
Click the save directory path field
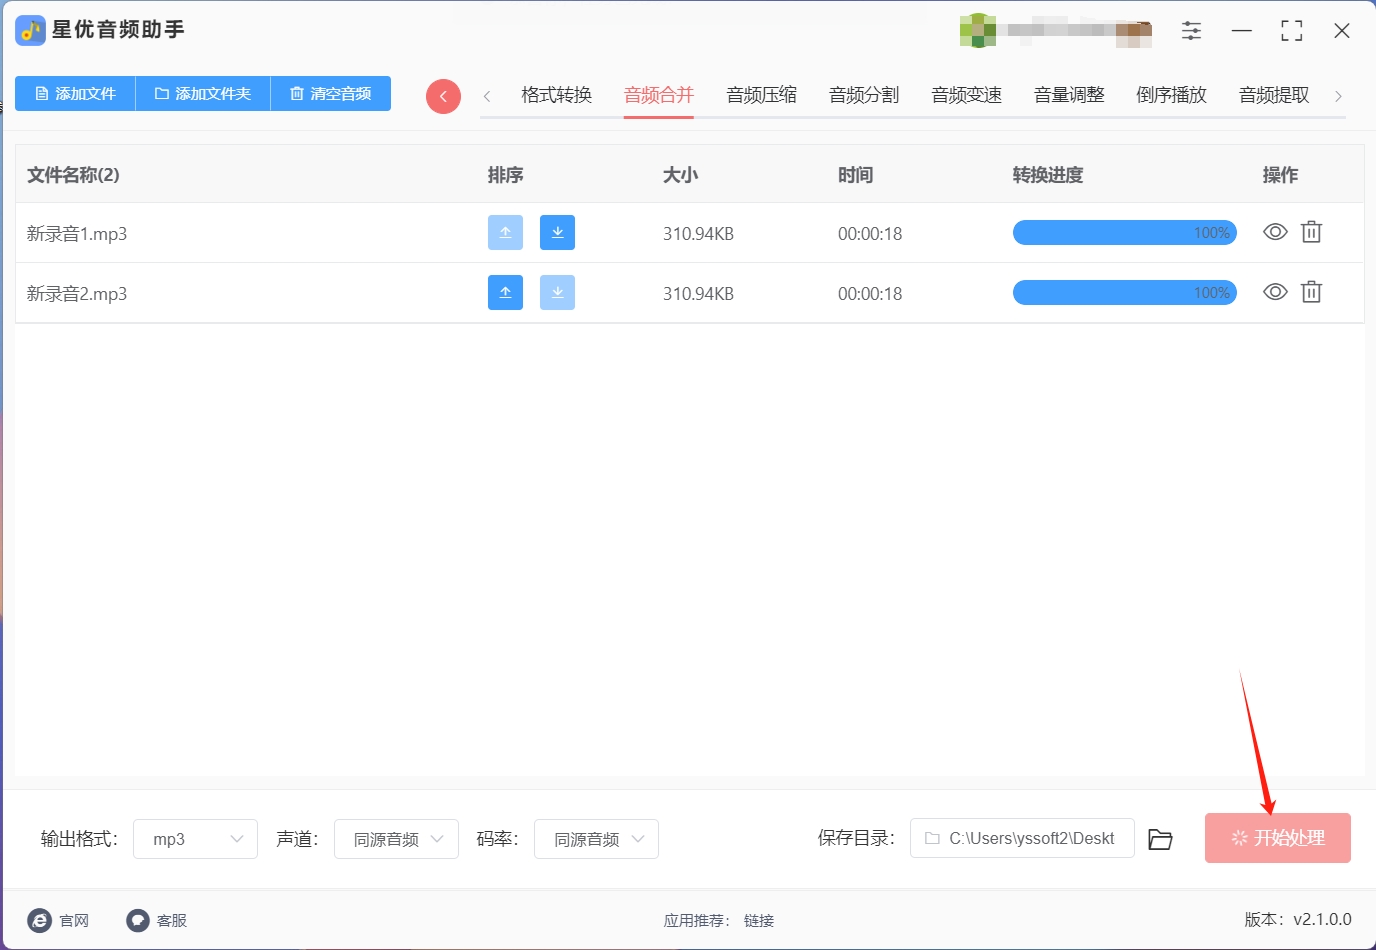click(x=1022, y=838)
